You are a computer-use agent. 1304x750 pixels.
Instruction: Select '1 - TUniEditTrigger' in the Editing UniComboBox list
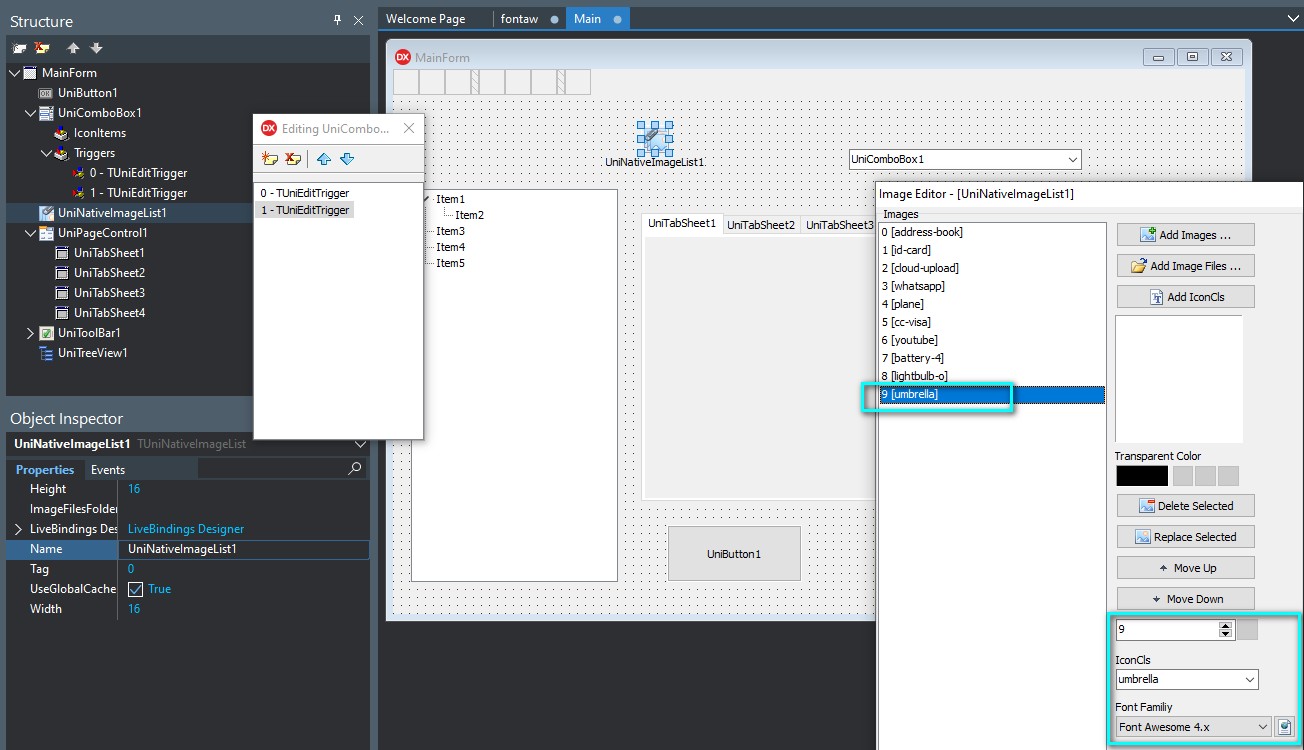tap(304, 210)
